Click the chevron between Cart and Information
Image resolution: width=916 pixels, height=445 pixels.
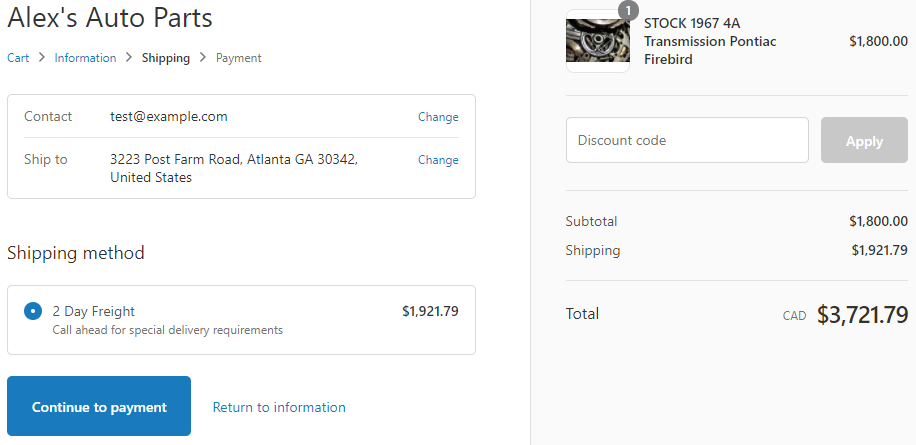click(41, 57)
